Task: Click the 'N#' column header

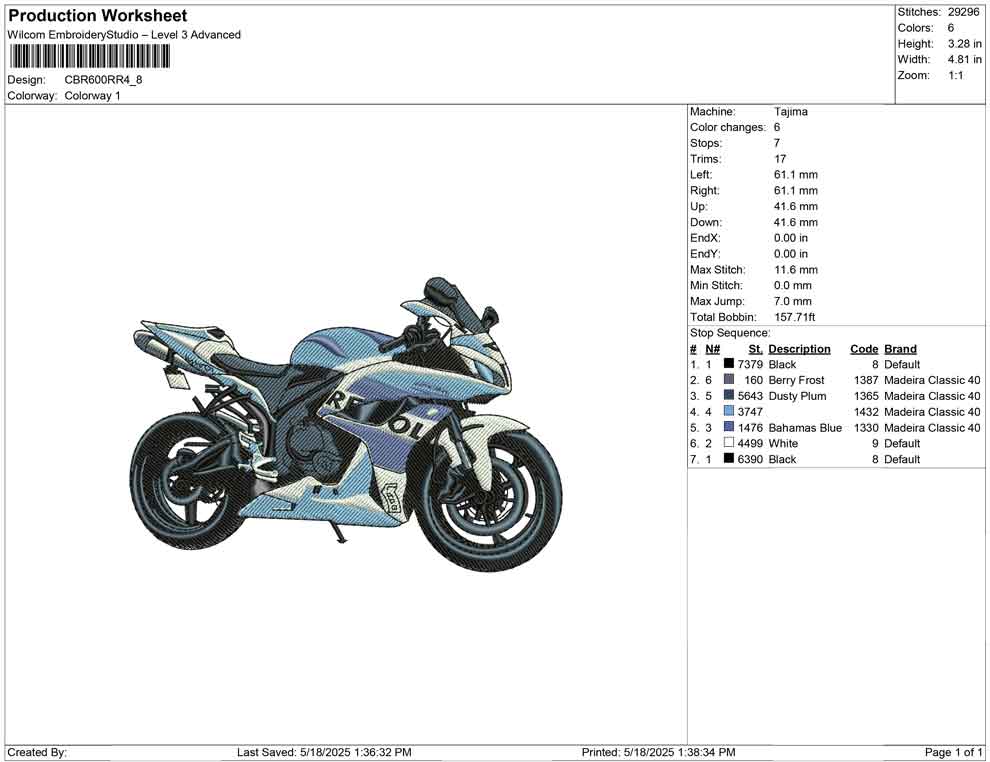Action: (x=712, y=349)
